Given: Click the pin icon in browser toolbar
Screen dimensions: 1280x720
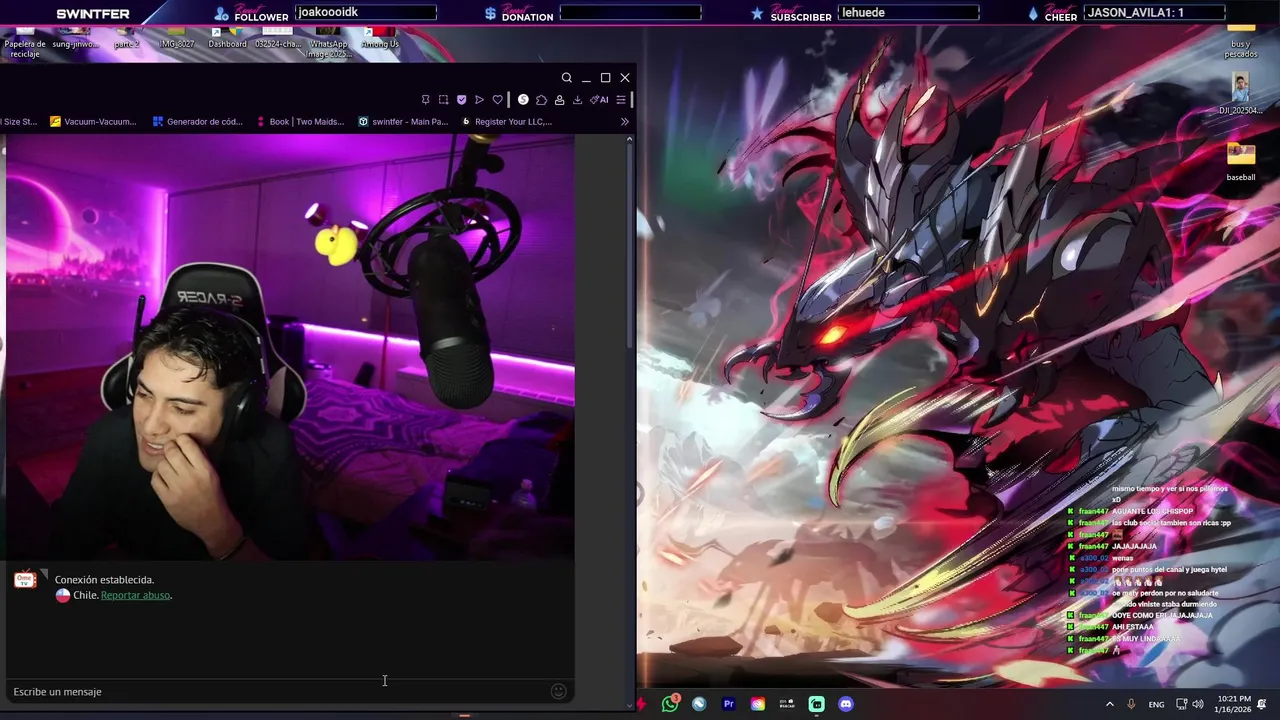Looking at the screenshot, I should [x=425, y=100].
